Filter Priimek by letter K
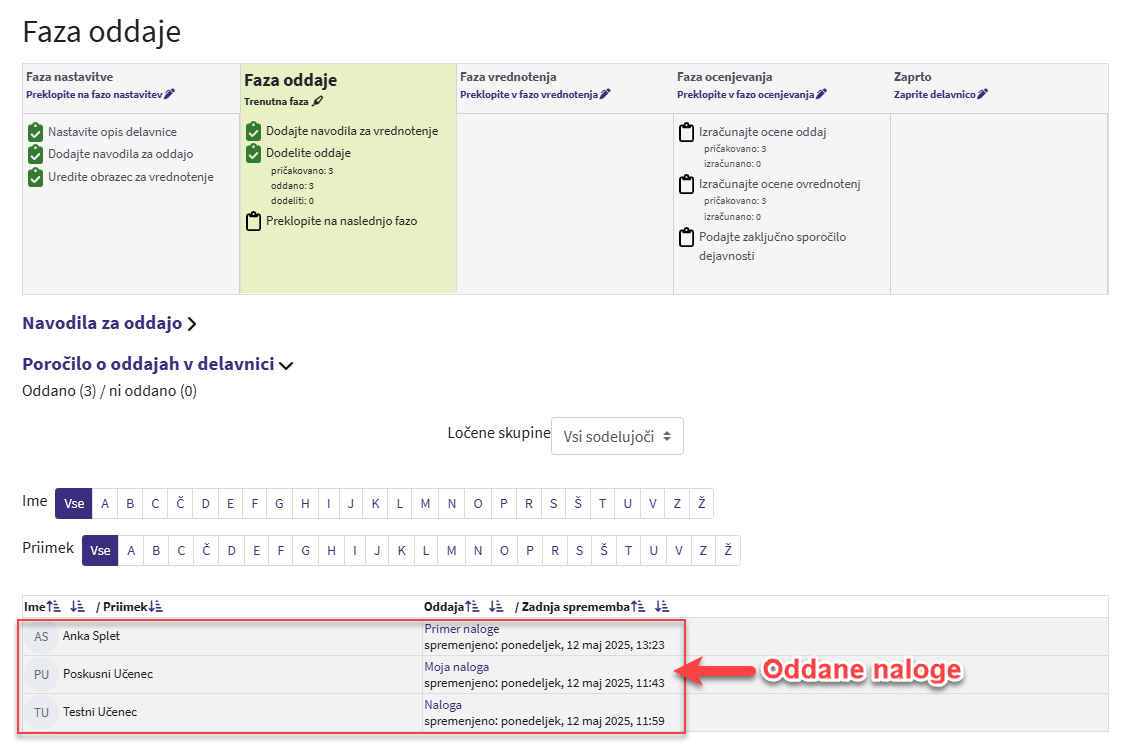 (401, 551)
